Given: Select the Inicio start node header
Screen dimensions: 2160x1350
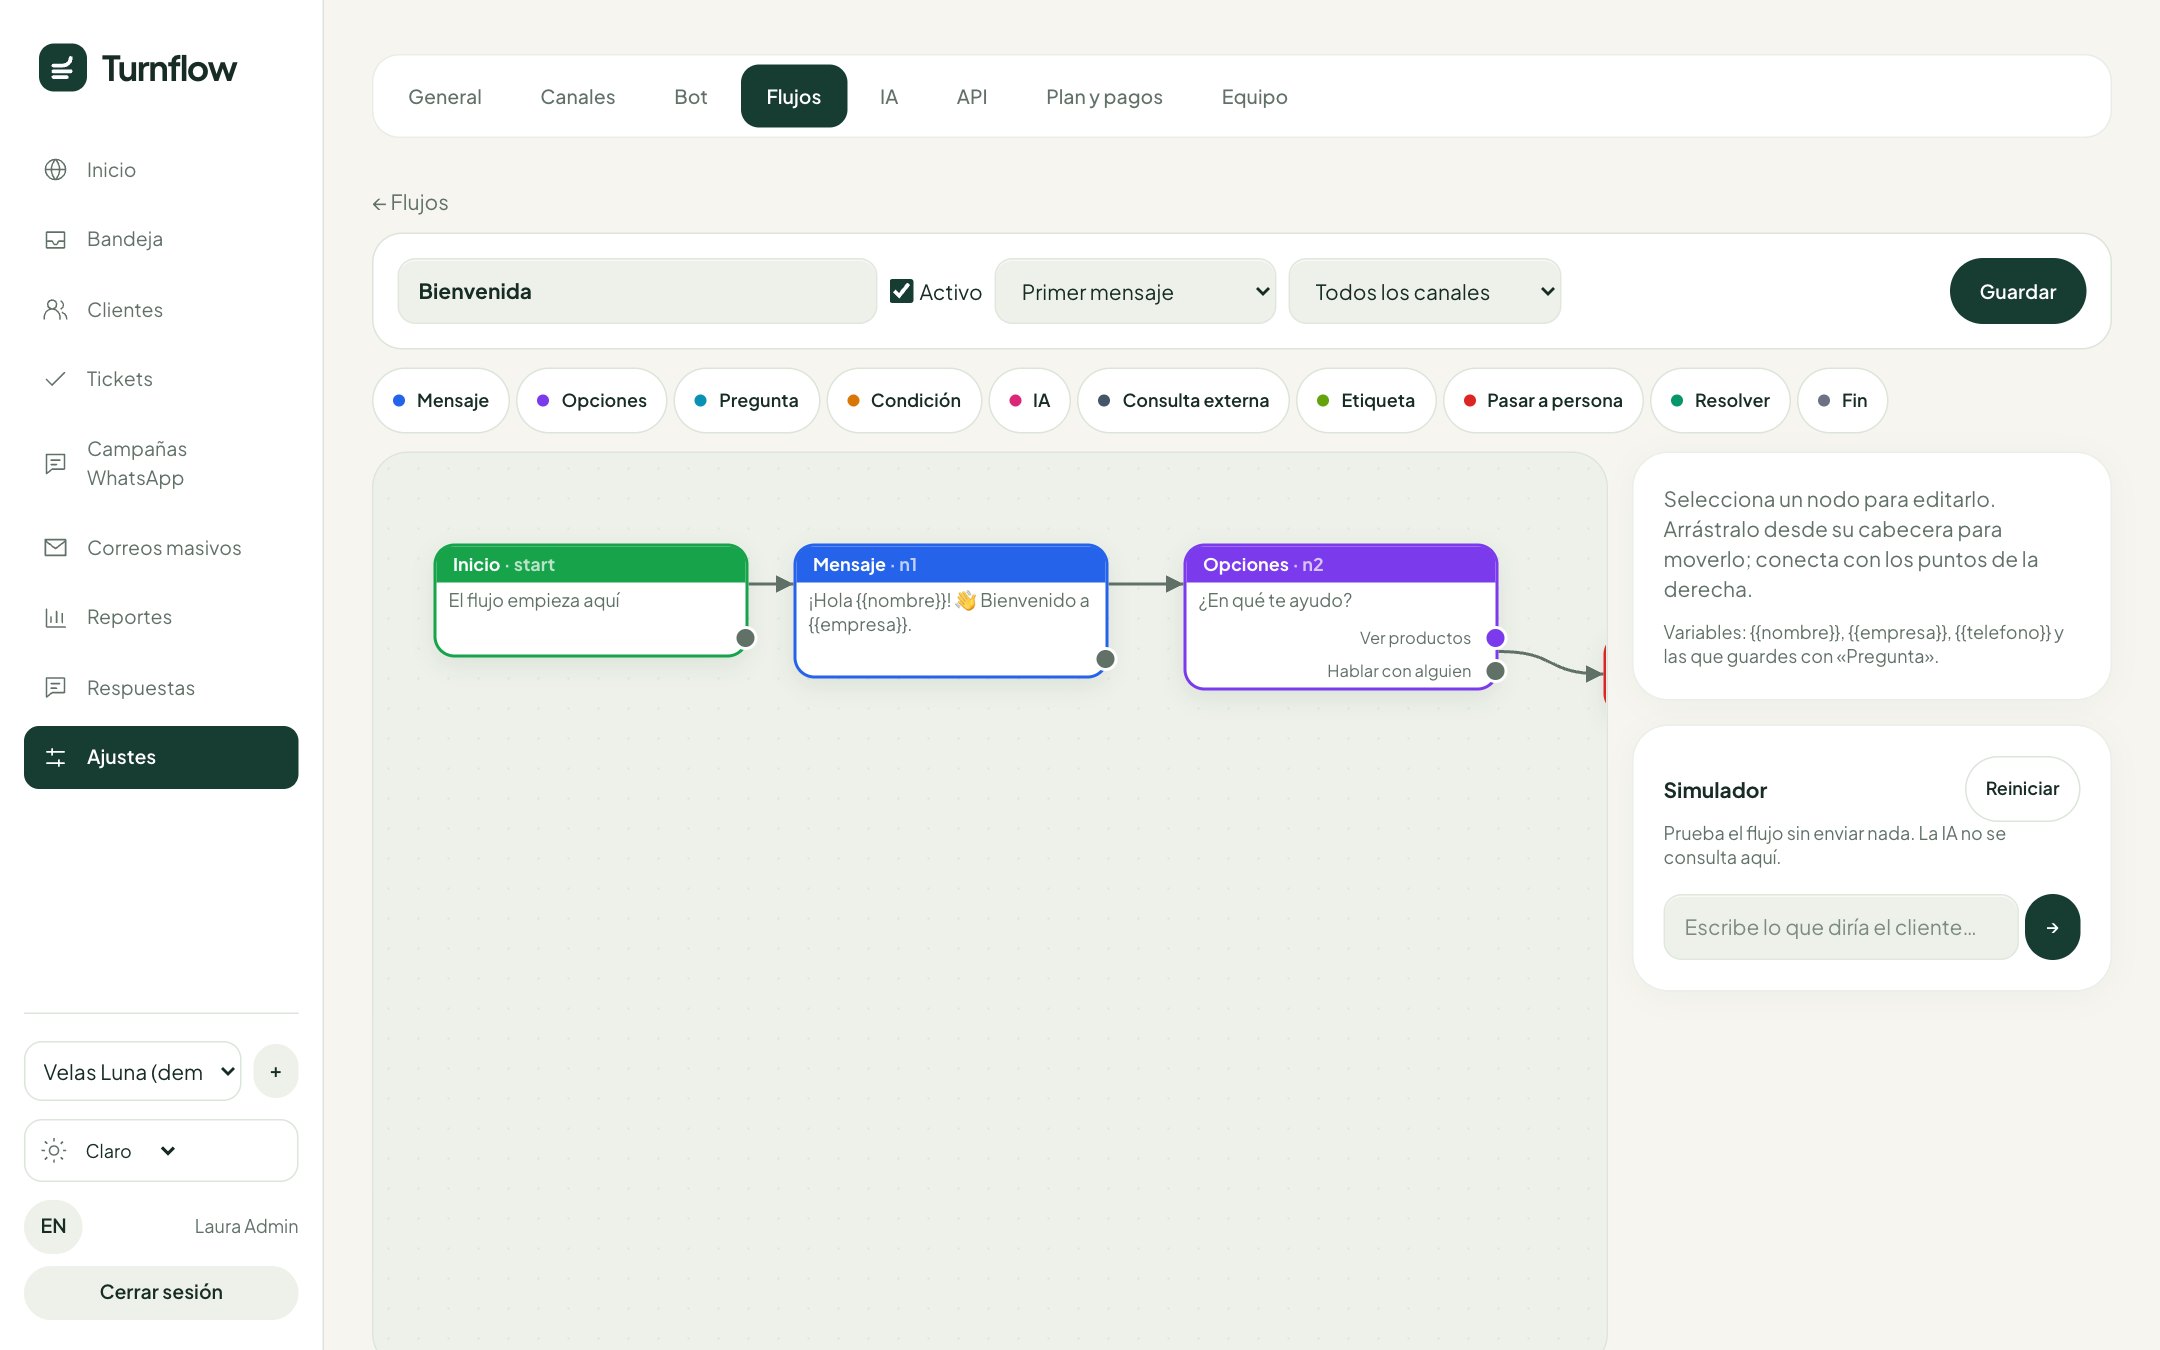Looking at the screenshot, I should 591,565.
